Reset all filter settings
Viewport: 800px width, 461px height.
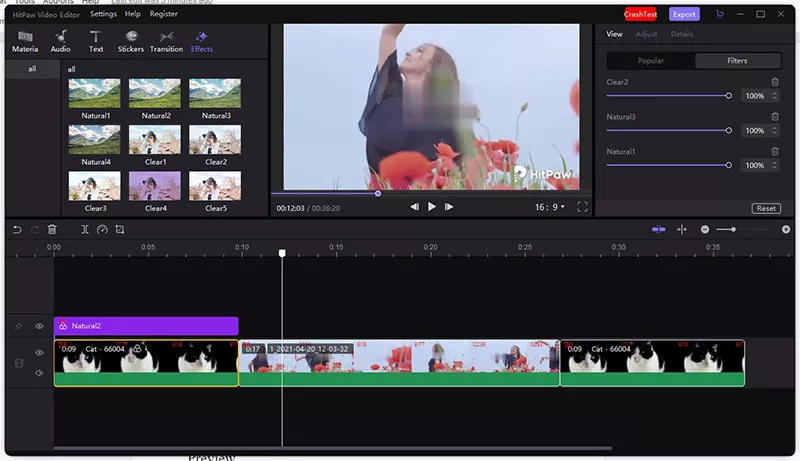[766, 208]
